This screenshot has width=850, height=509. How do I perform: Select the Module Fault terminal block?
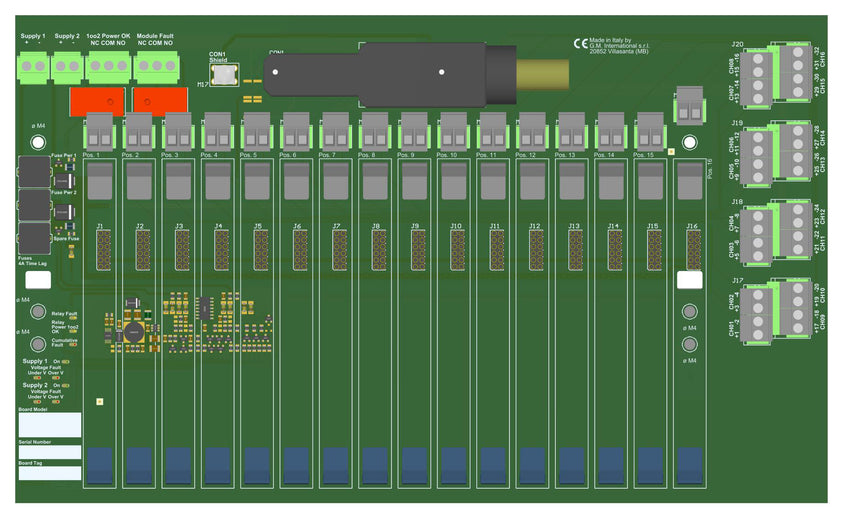click(155, 66)
